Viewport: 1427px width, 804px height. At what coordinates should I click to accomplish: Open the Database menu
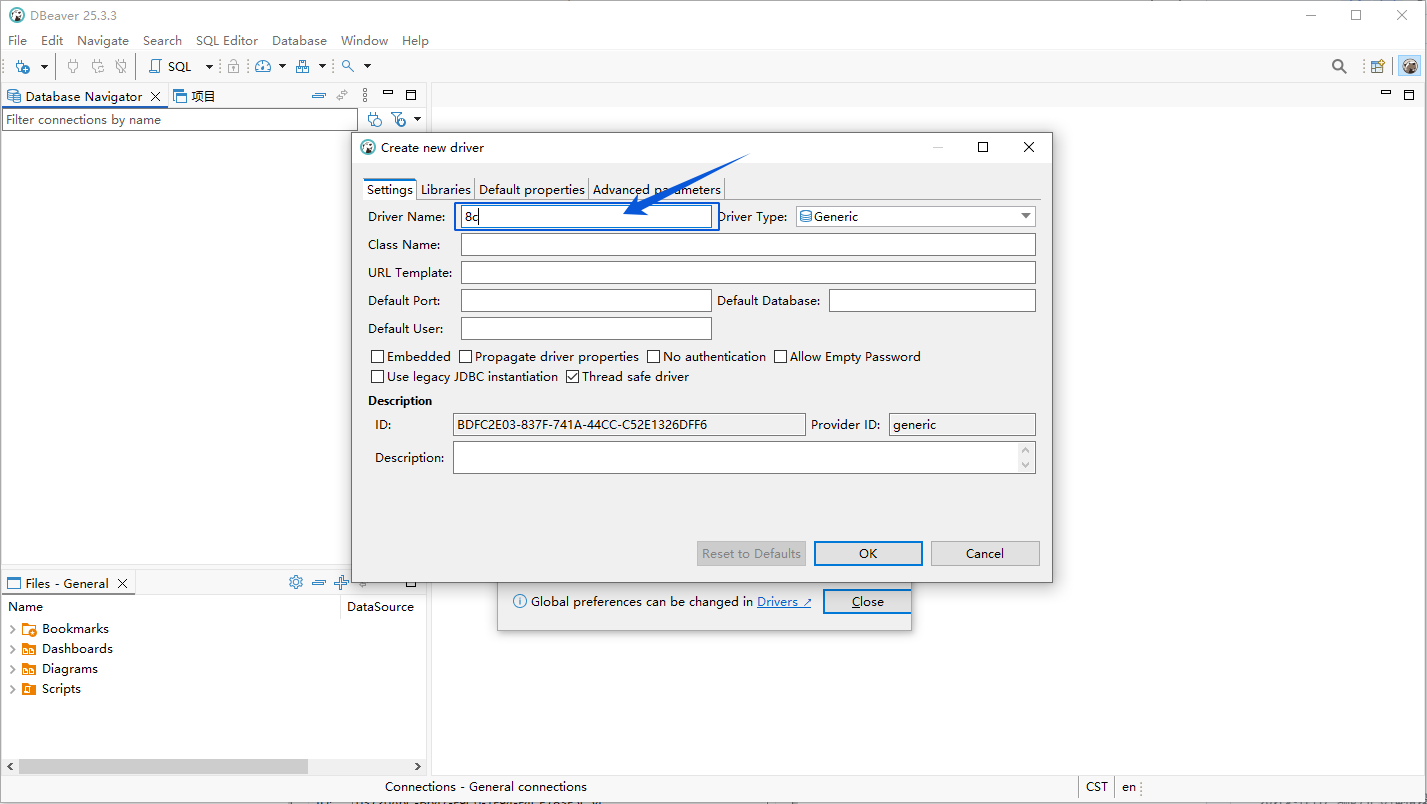300,41
